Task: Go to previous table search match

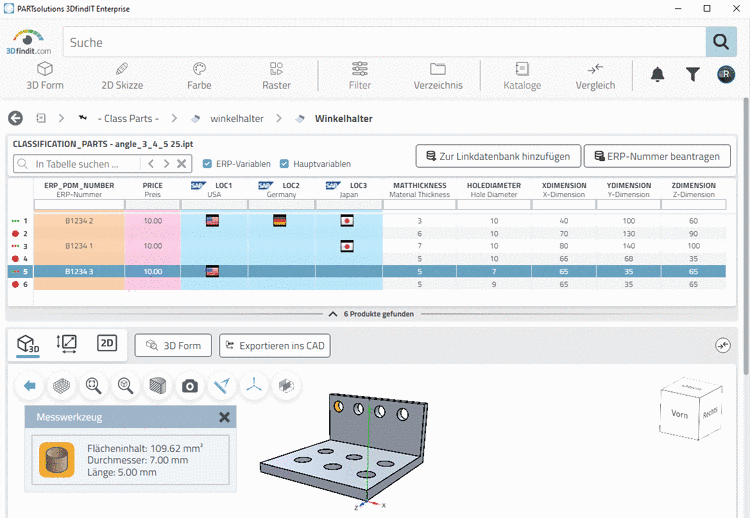Action: tap(151, 164)
